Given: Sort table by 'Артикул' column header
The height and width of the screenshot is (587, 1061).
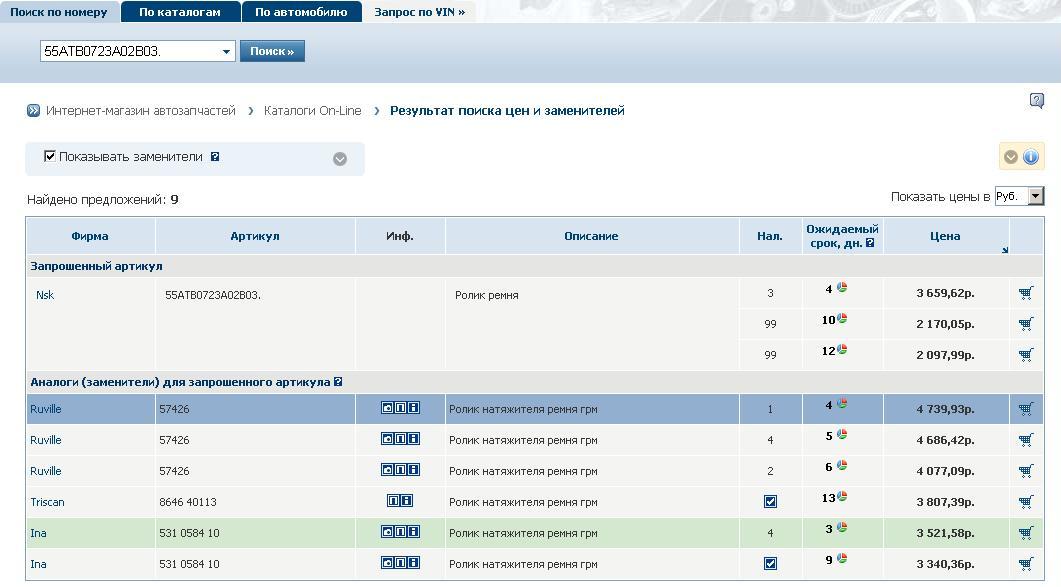Looking at the screenshot, I should pyautogui.click(x=254, y=236).
